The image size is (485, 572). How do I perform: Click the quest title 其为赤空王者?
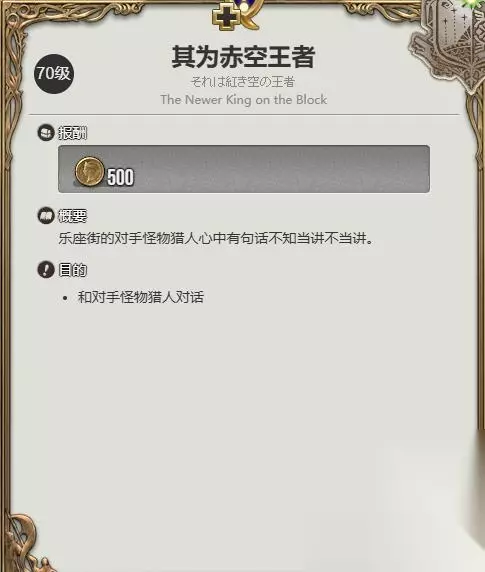point(243,57)
